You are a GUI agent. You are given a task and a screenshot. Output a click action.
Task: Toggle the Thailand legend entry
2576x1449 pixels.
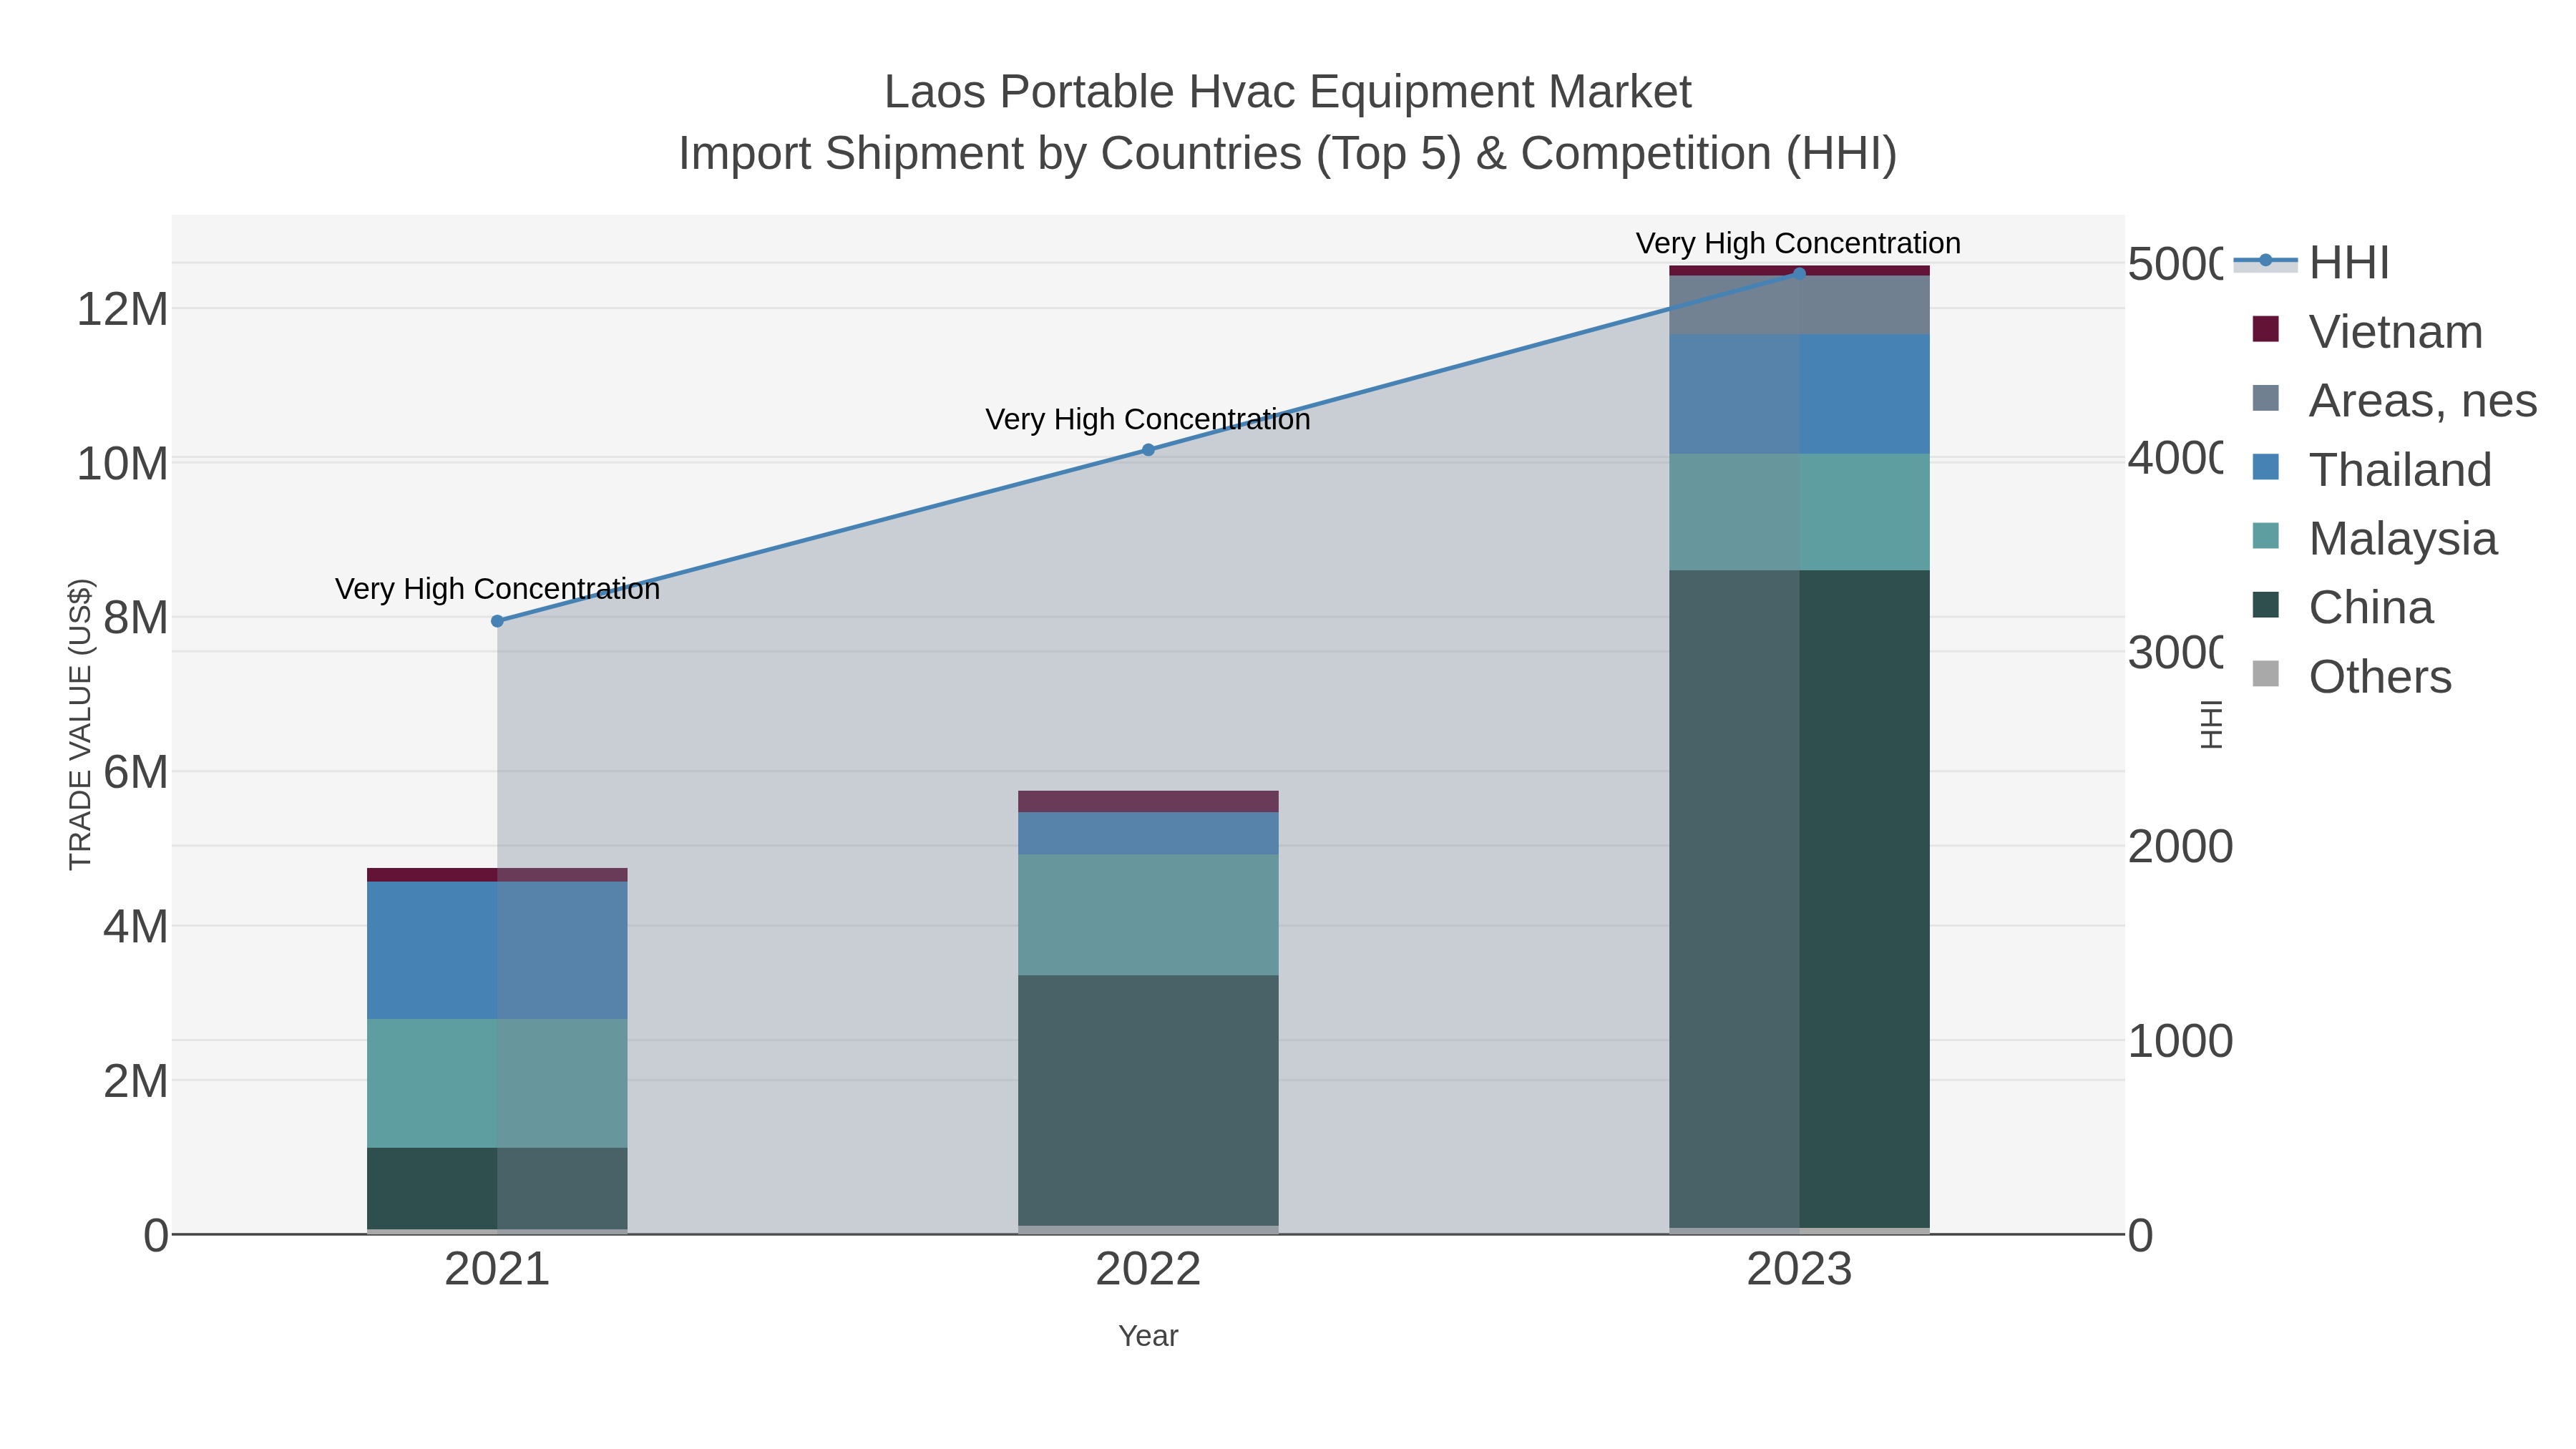(2372, 469)
